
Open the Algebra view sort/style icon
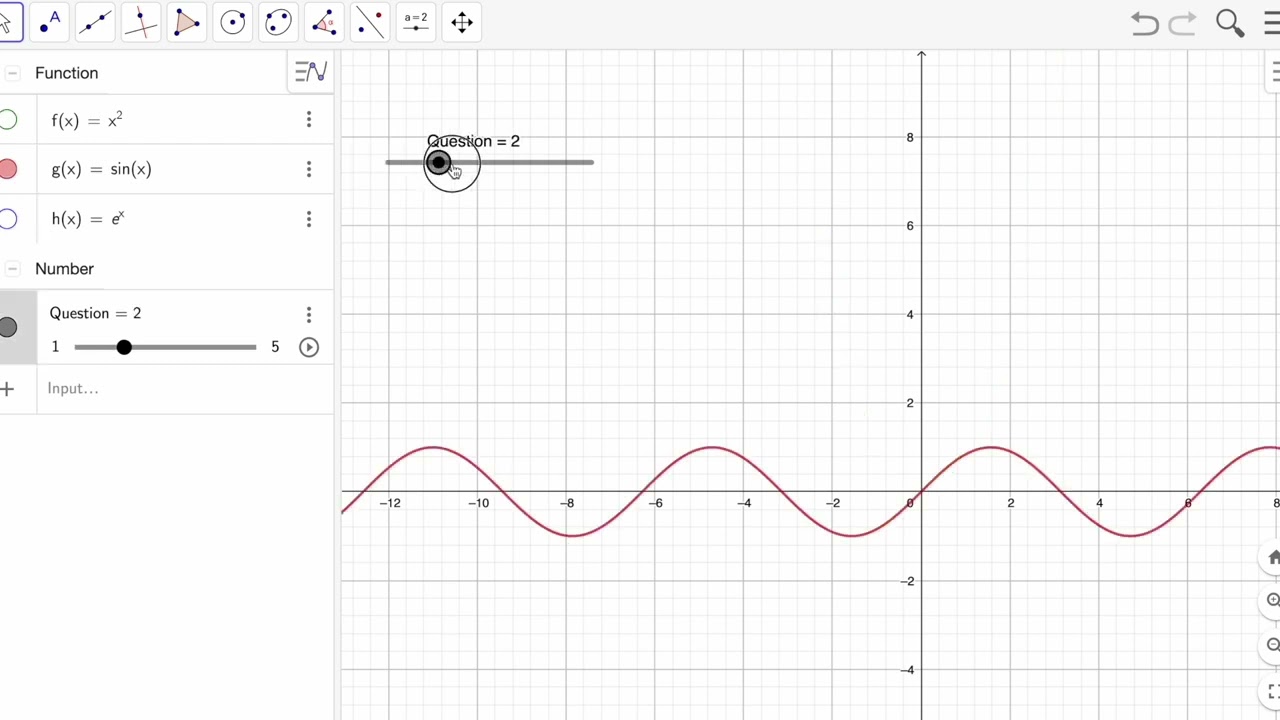tap(311, 72)
